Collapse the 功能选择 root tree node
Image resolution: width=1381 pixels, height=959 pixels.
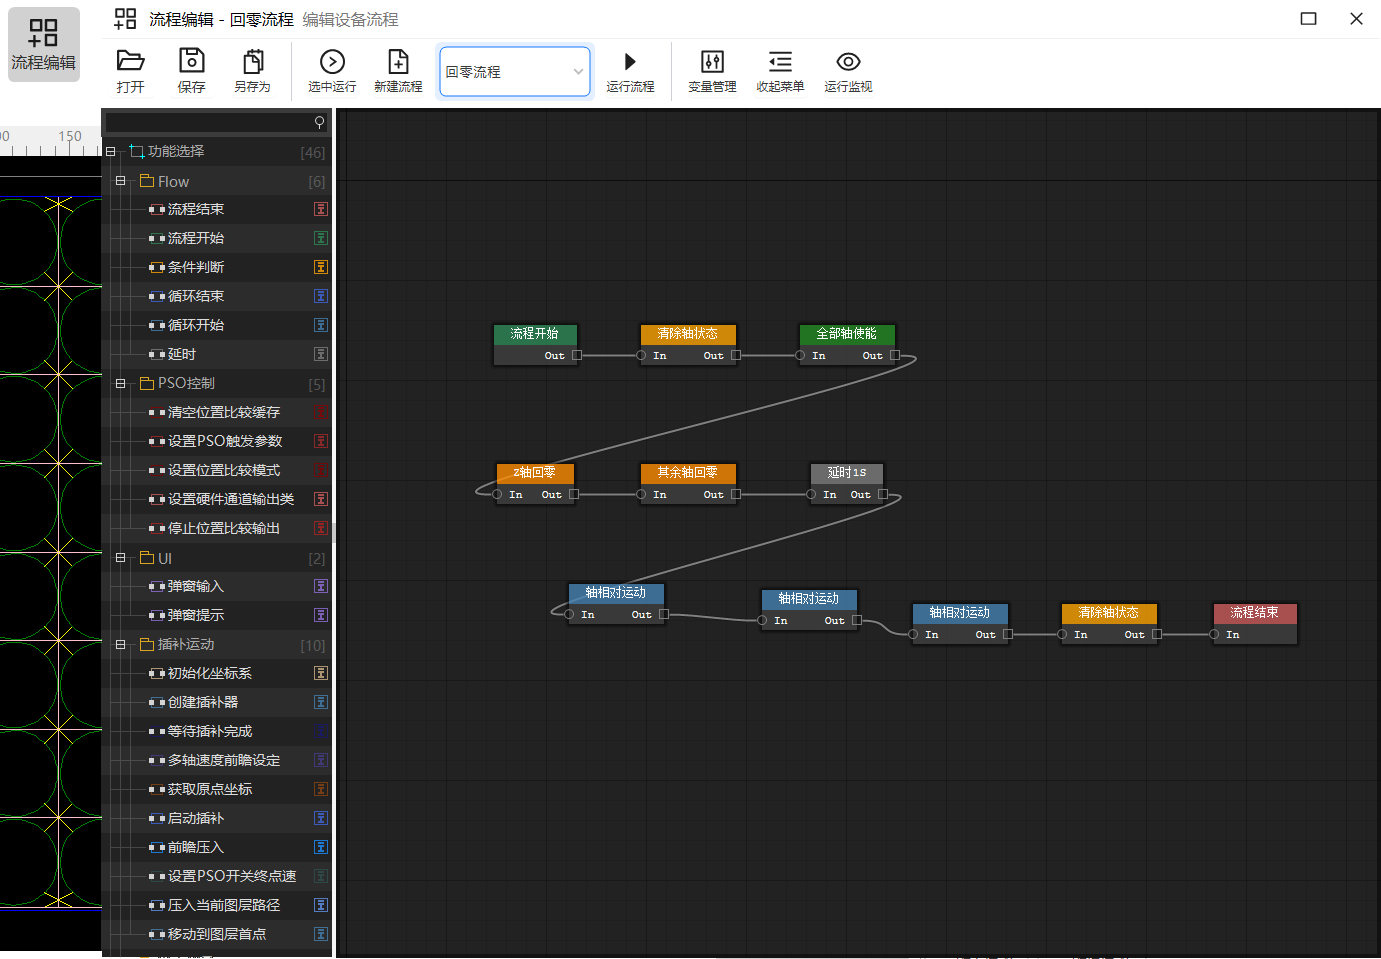(x=110, y=152)
